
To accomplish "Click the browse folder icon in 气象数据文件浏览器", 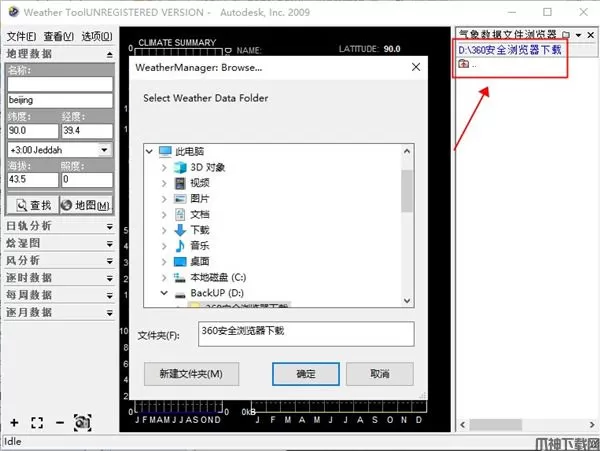I will [x=566, y=35].
